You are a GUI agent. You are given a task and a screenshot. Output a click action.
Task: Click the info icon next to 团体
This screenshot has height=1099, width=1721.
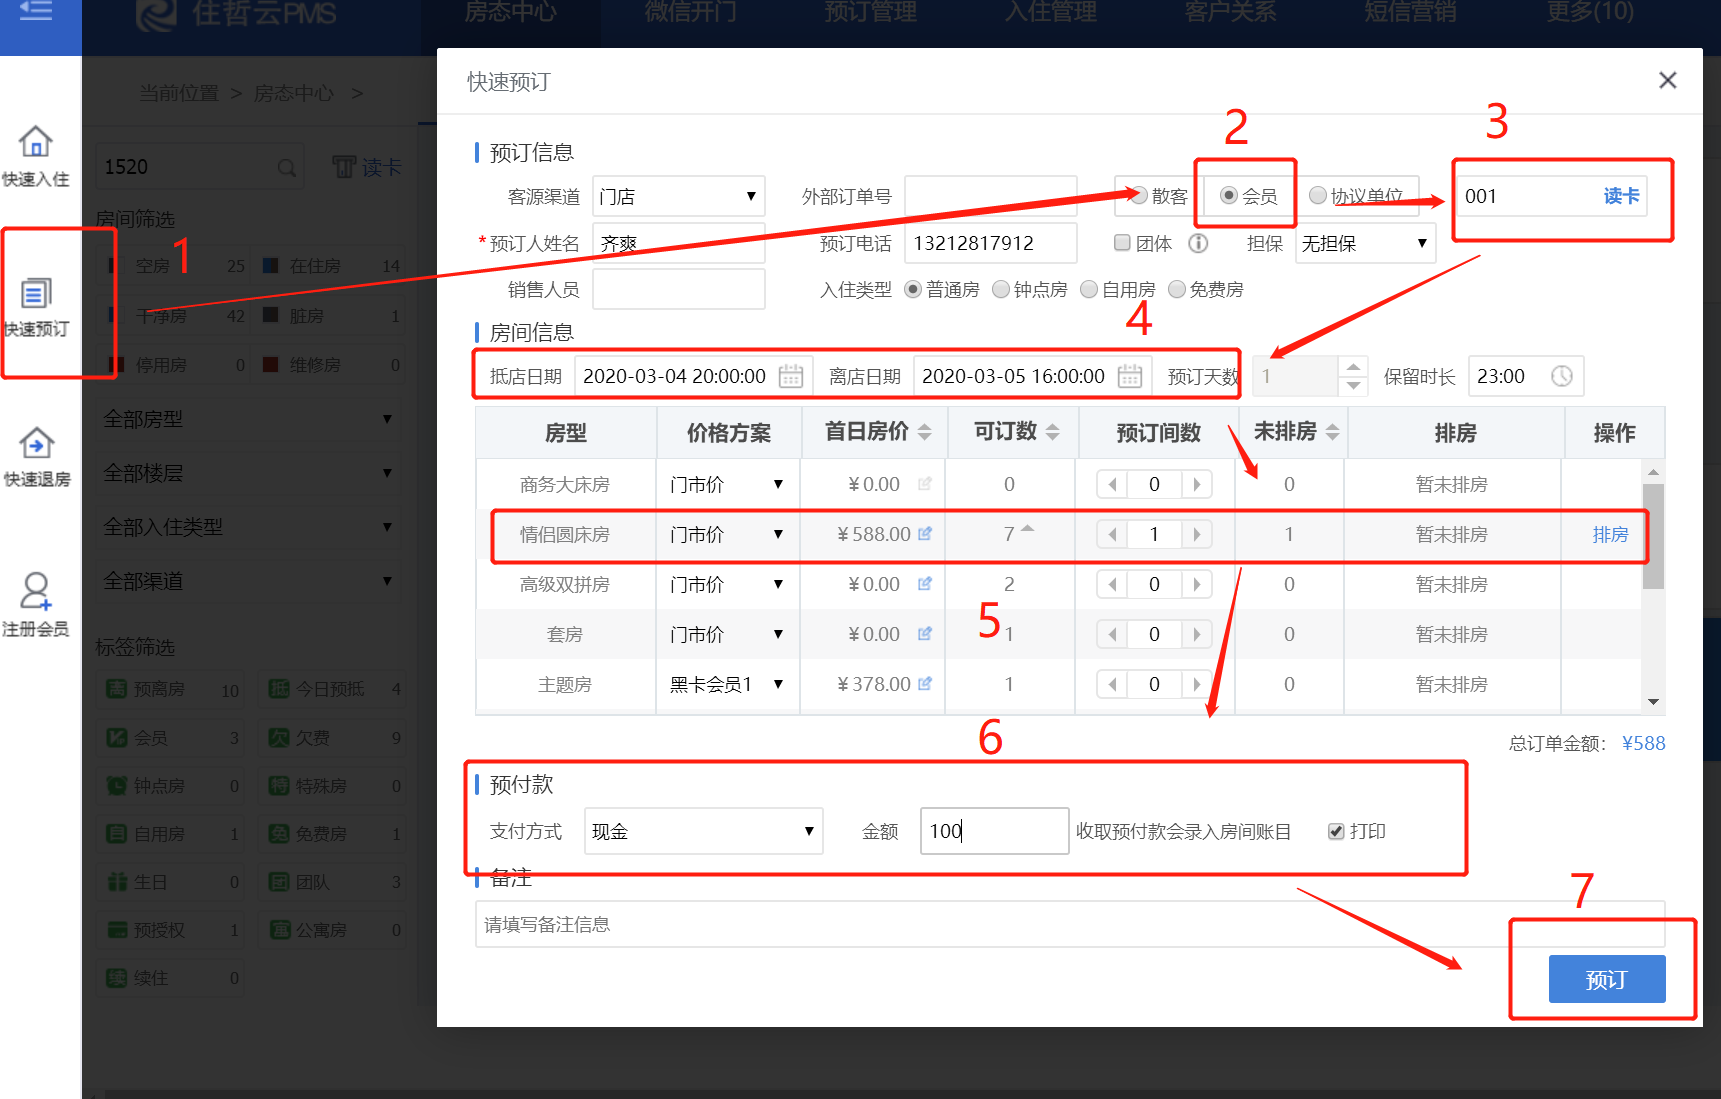click(1198, 243)
